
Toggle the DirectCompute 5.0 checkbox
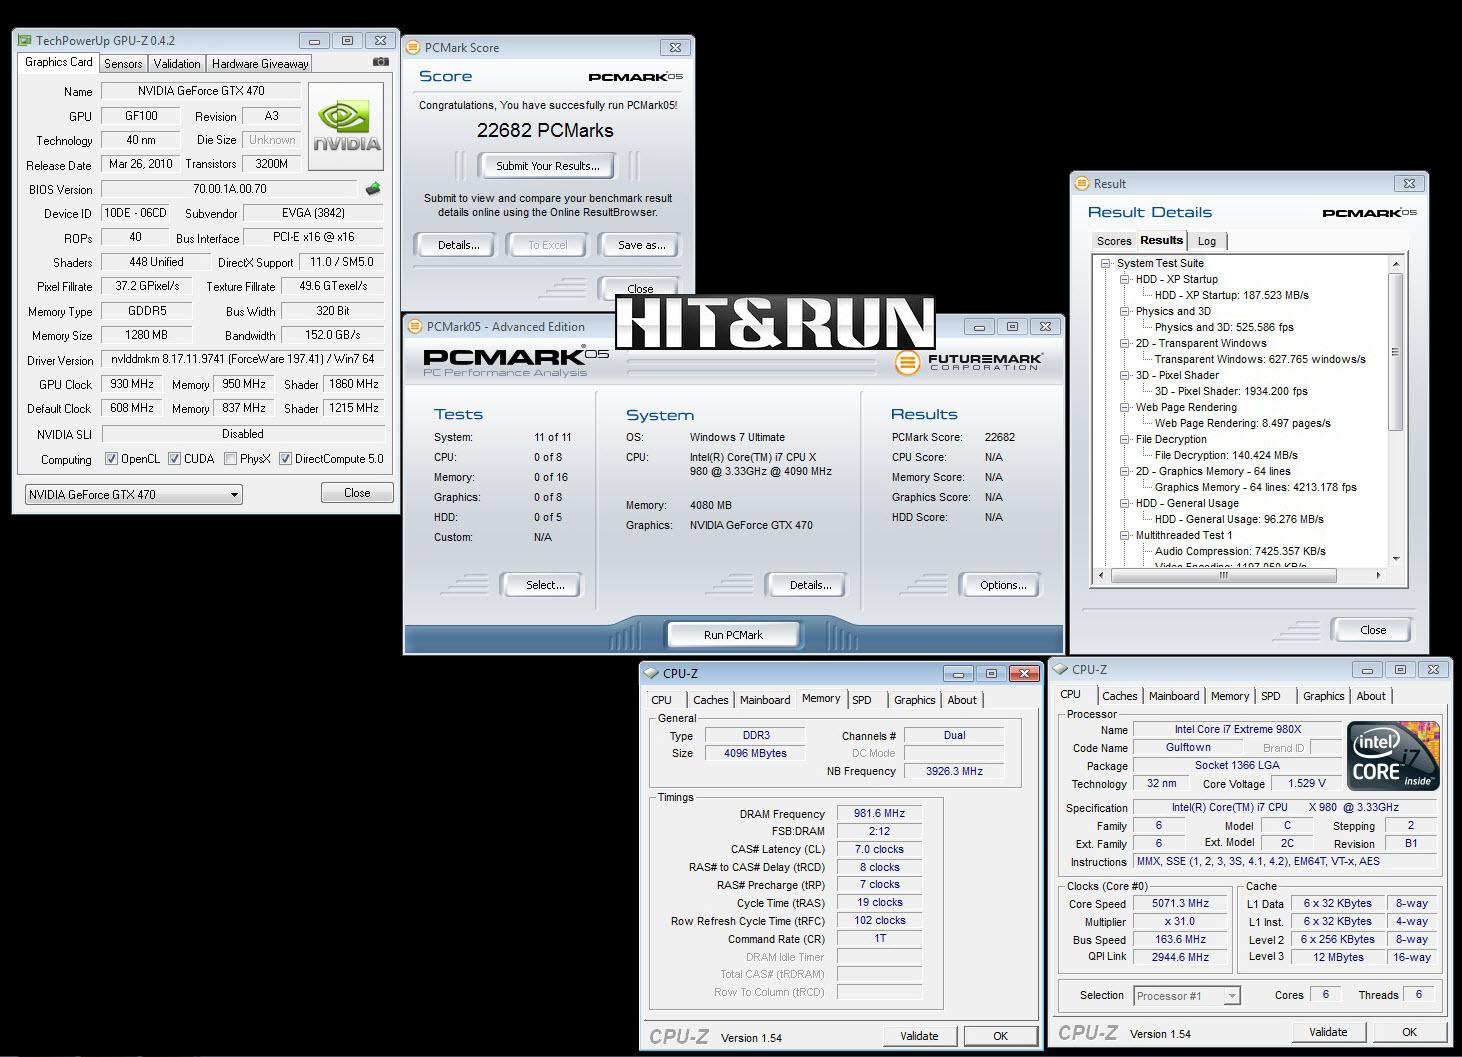(x=285, y=459)
